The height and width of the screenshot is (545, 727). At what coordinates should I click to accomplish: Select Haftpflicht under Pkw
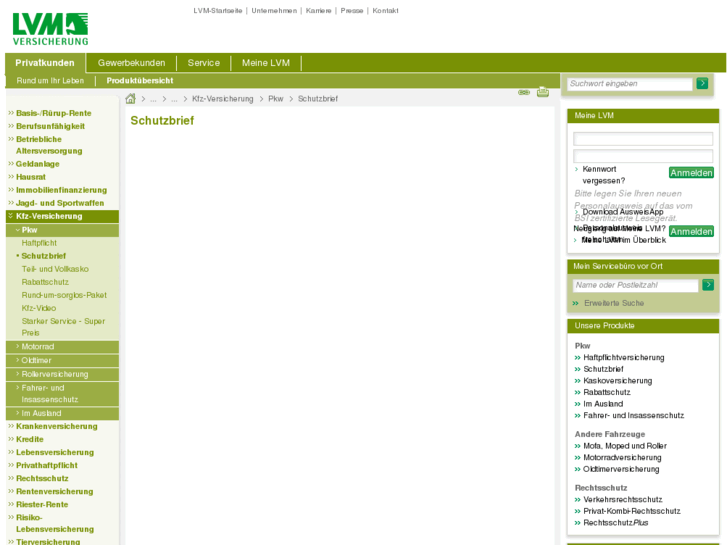point(39,243)
